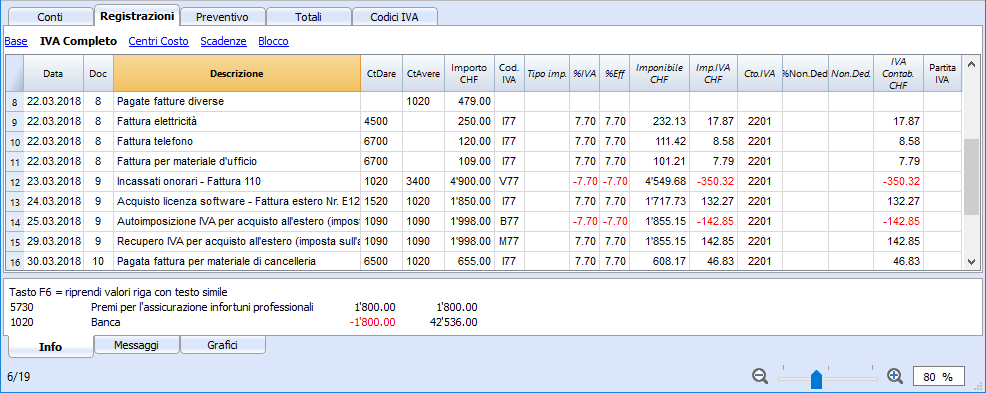Screen dimensions: 986x393
Task: Click the 4'549.68 Imponibile cell
Action: 660,182
